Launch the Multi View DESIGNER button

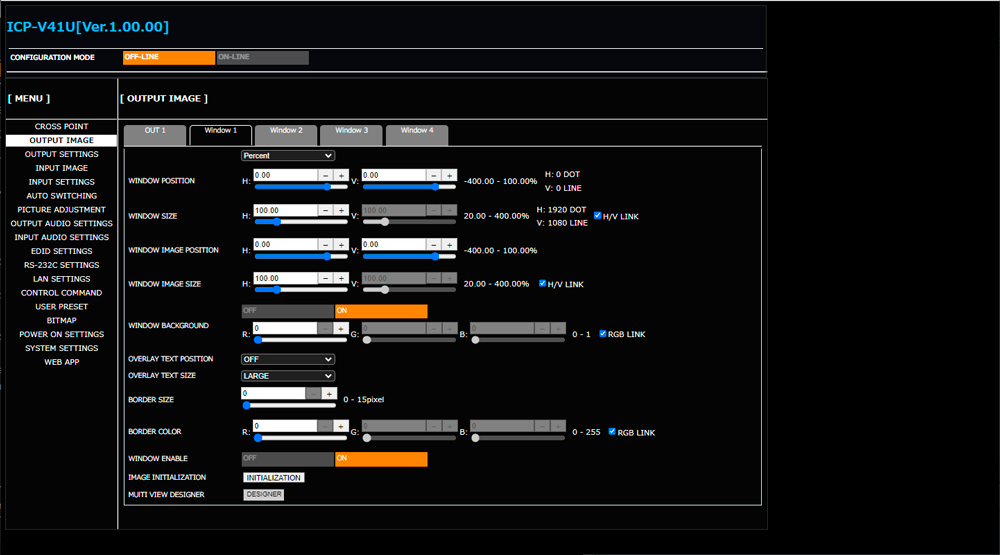pyautogui.click(x=264, y=495)
